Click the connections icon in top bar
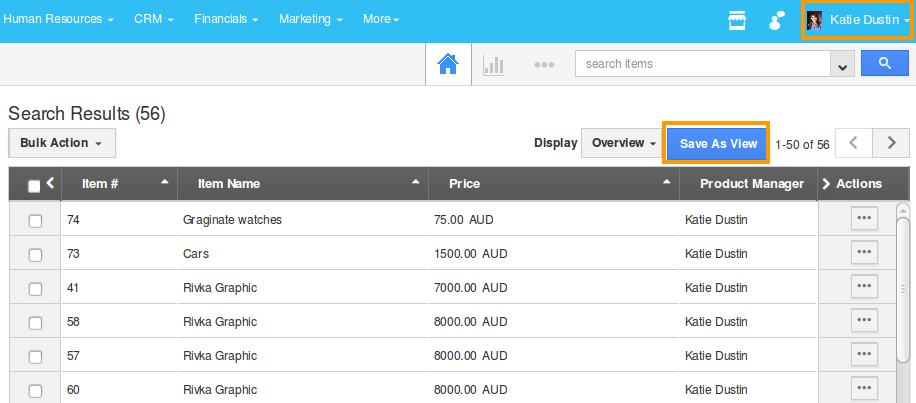The height and width of the screenshot is (403, 916). click(776, 20)
